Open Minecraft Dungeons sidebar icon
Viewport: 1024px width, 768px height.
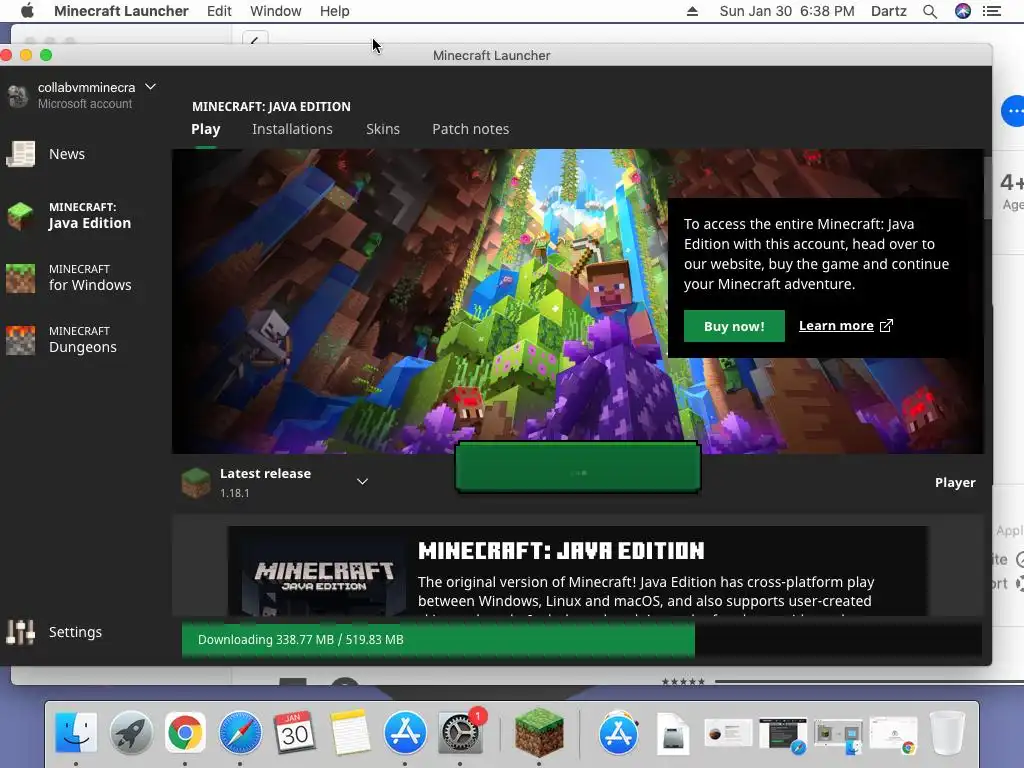click(x=20, y=340)
